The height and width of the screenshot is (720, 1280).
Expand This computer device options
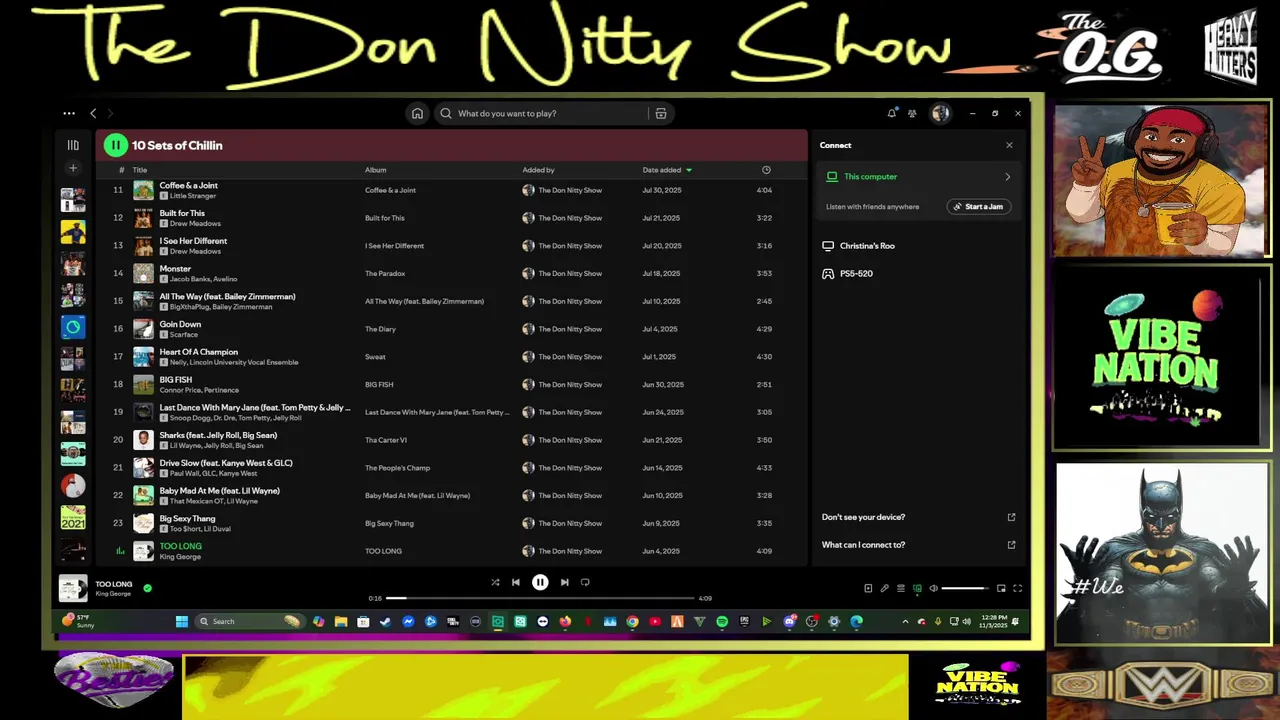(x=1007, y=177)
